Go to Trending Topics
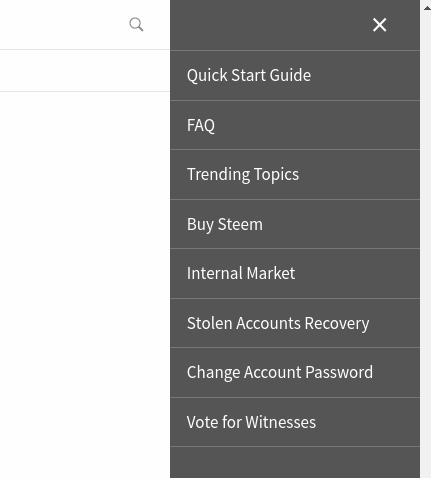 295,175
